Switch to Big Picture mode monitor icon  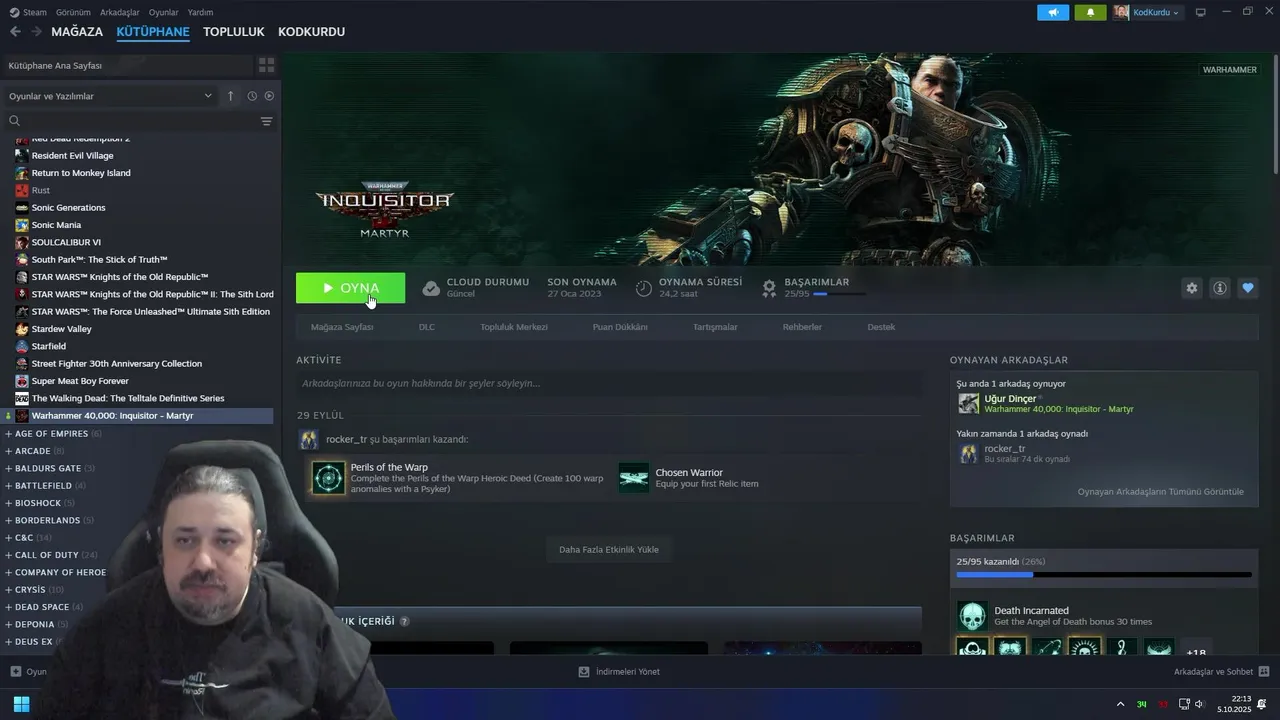[1201, 12]
